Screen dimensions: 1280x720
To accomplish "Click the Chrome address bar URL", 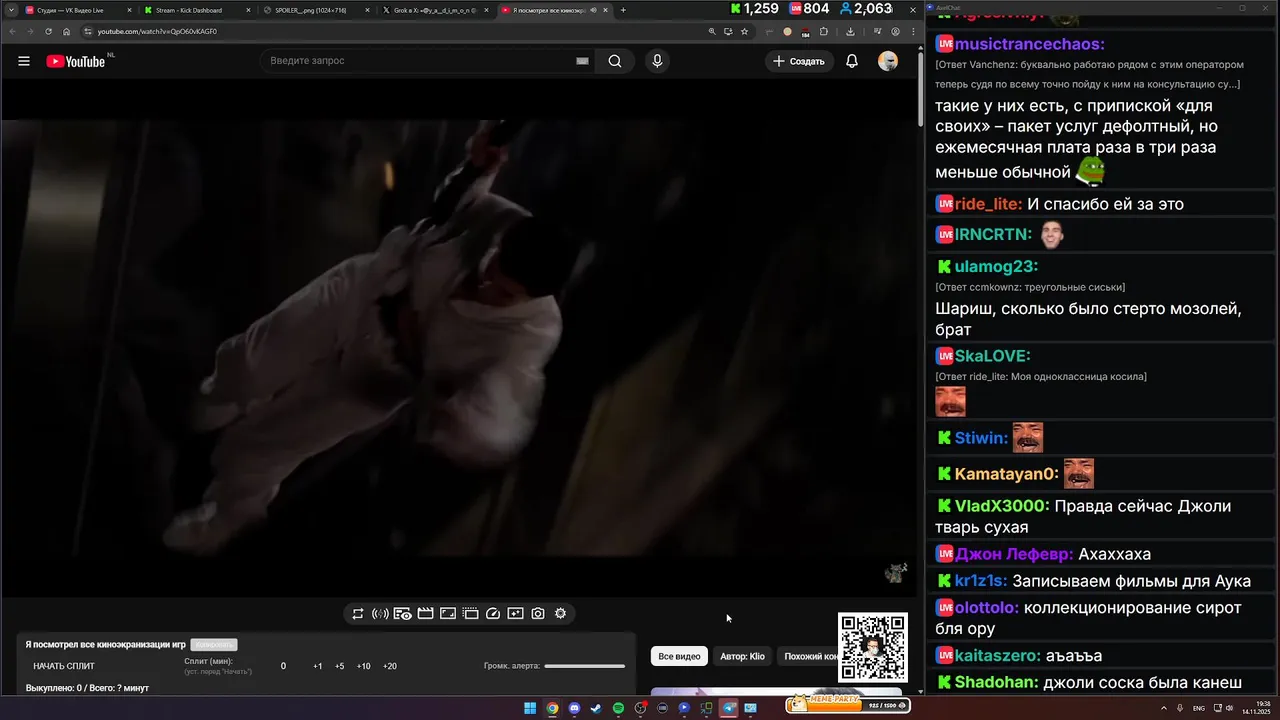I will (157, 31).
